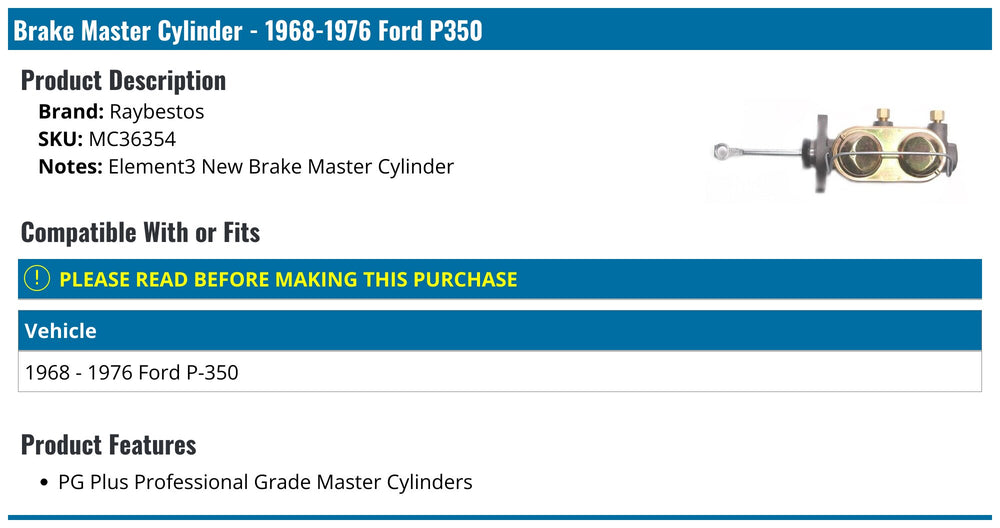Click the Product Description heading
The width and height of the screenshot is (1000, 528).
(124, 80)
